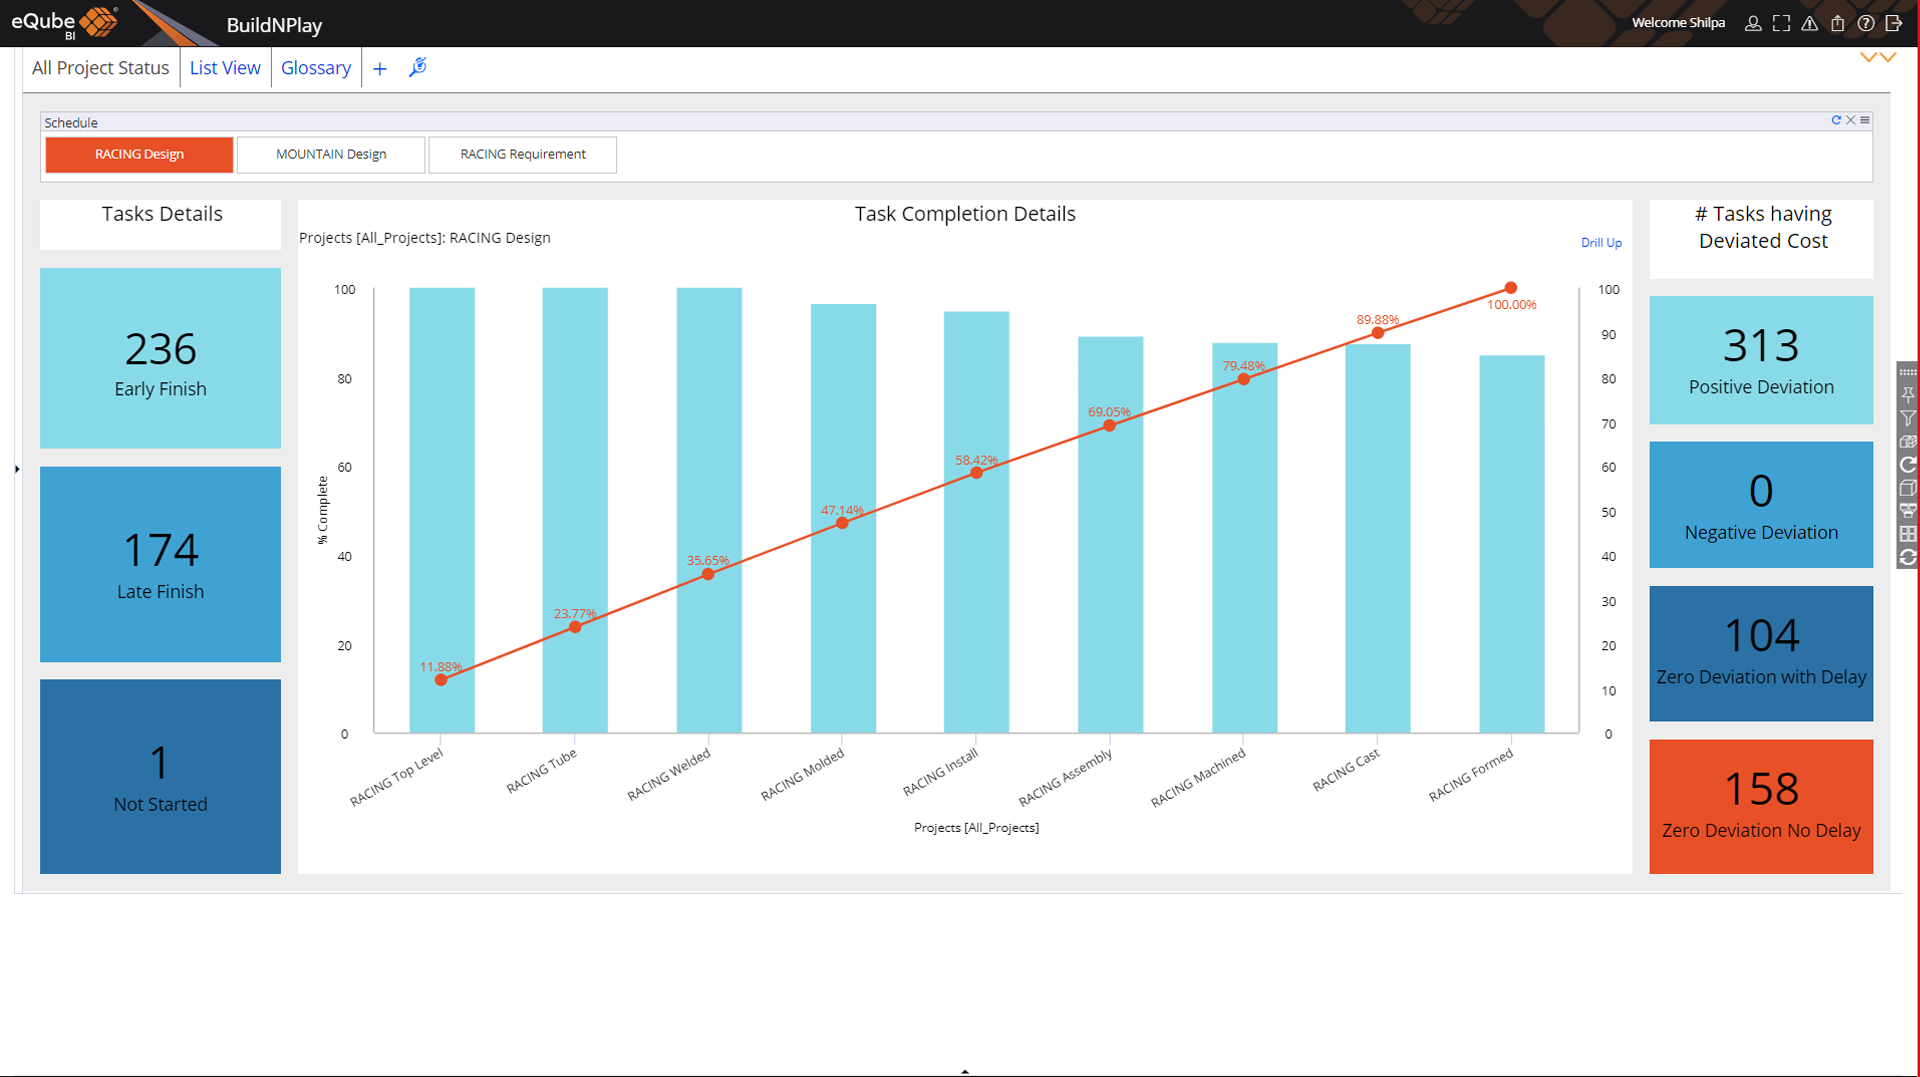Image resolution: width=1920 pixels, height=1077 pixels.
Task: Click the 1 Not Started tile
Action: 160,776
